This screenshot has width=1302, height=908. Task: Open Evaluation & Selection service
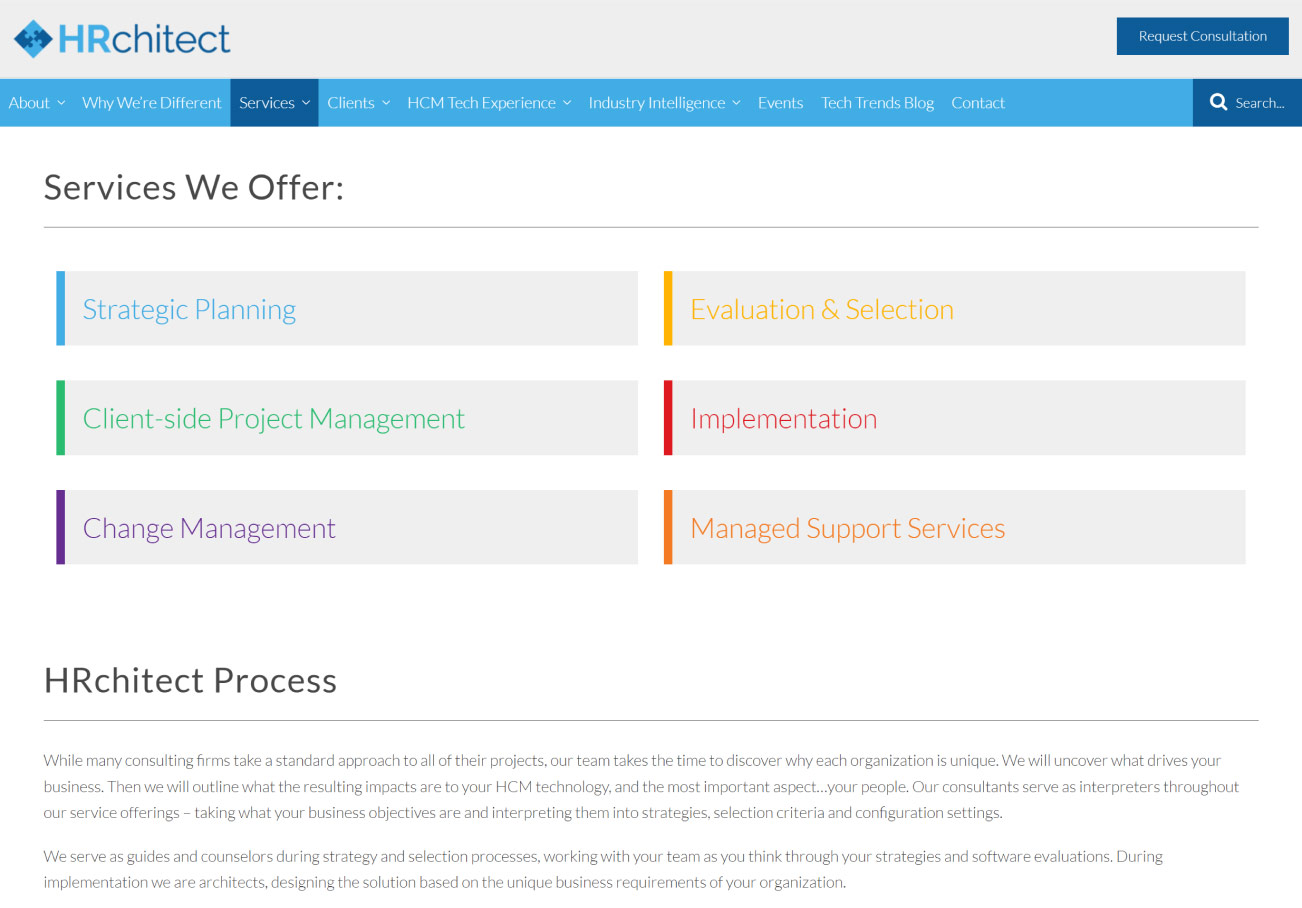(x=822, y=309)
